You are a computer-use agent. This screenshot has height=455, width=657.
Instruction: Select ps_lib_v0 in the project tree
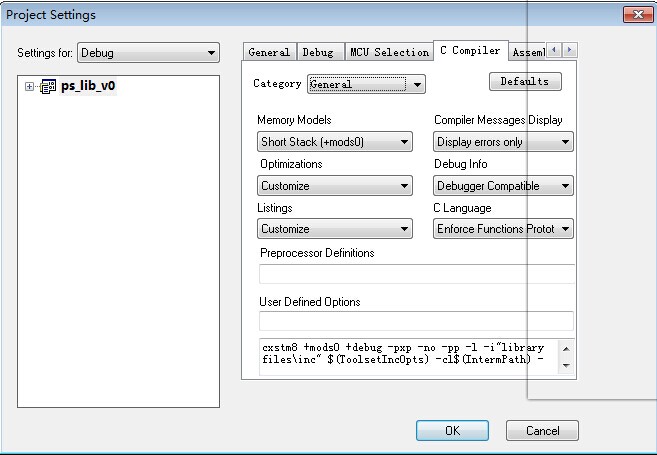(88, 87)
